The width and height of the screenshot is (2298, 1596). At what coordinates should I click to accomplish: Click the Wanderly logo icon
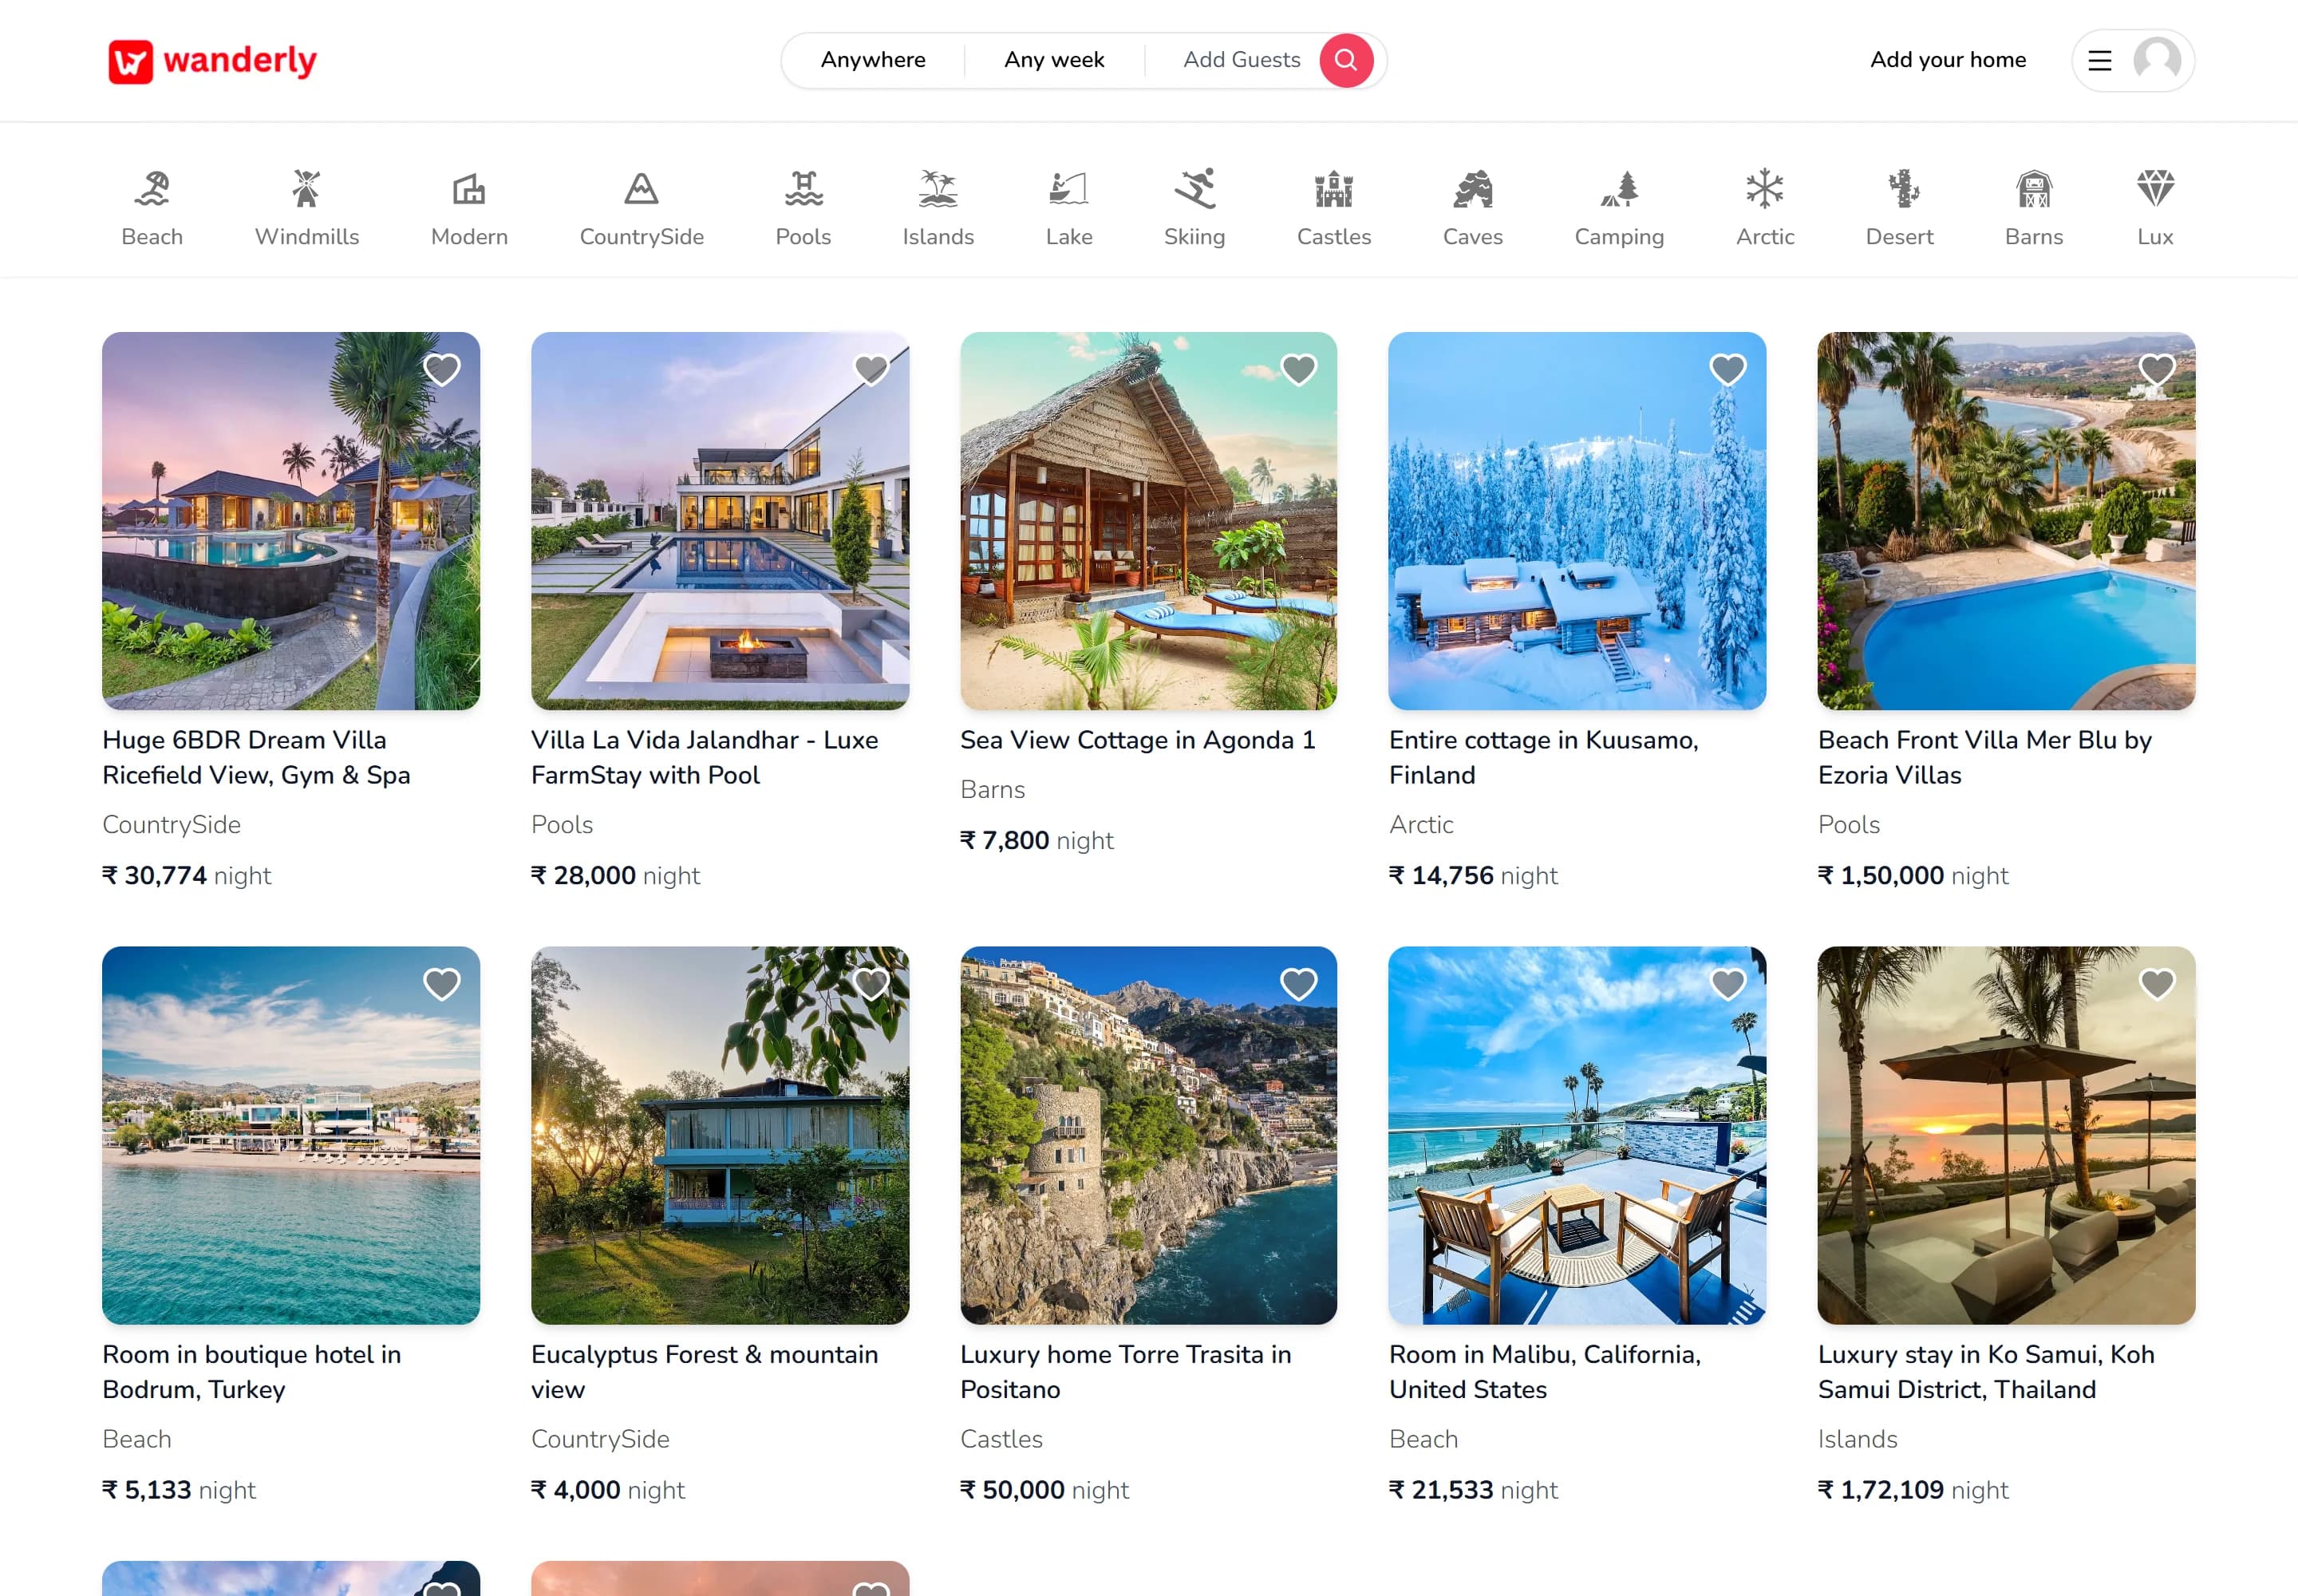click(130, 61)
